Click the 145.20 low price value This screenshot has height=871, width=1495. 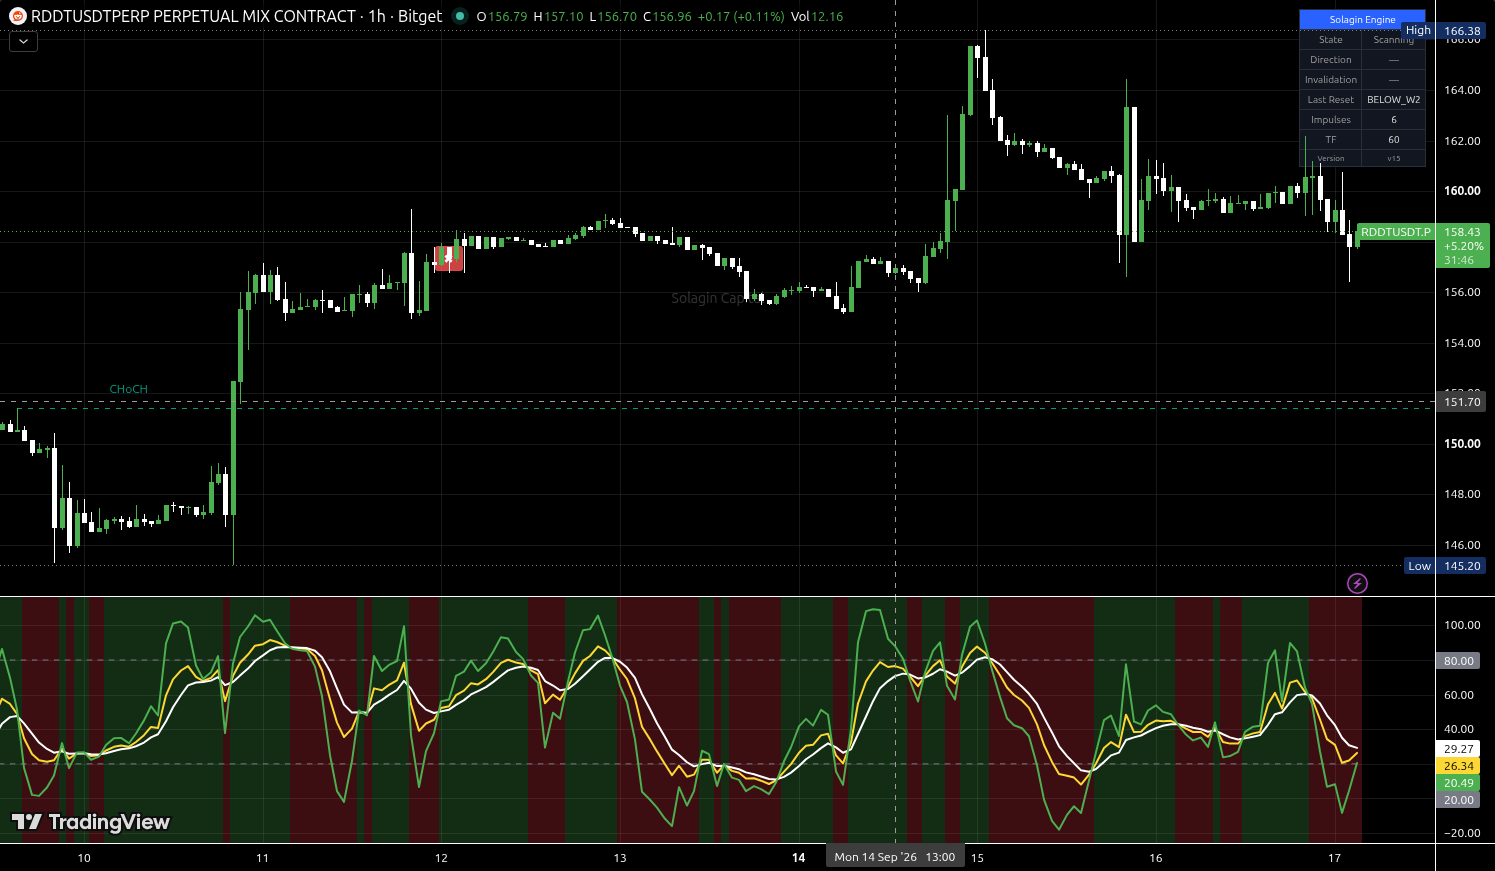tap(1462, 566)
